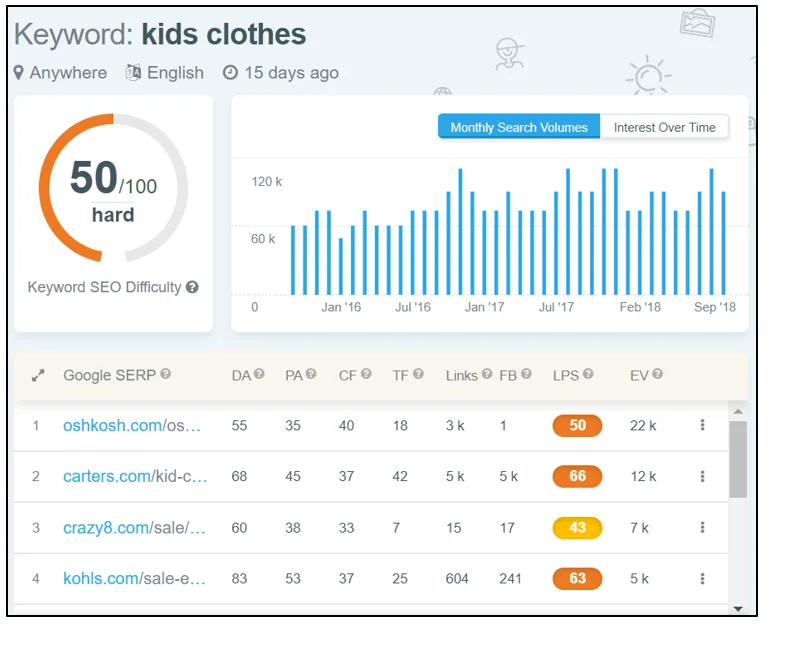Click the orange SEO difficulty gauge
The height and width of the screenshot is (658, 804).
(x=113, y=188)
